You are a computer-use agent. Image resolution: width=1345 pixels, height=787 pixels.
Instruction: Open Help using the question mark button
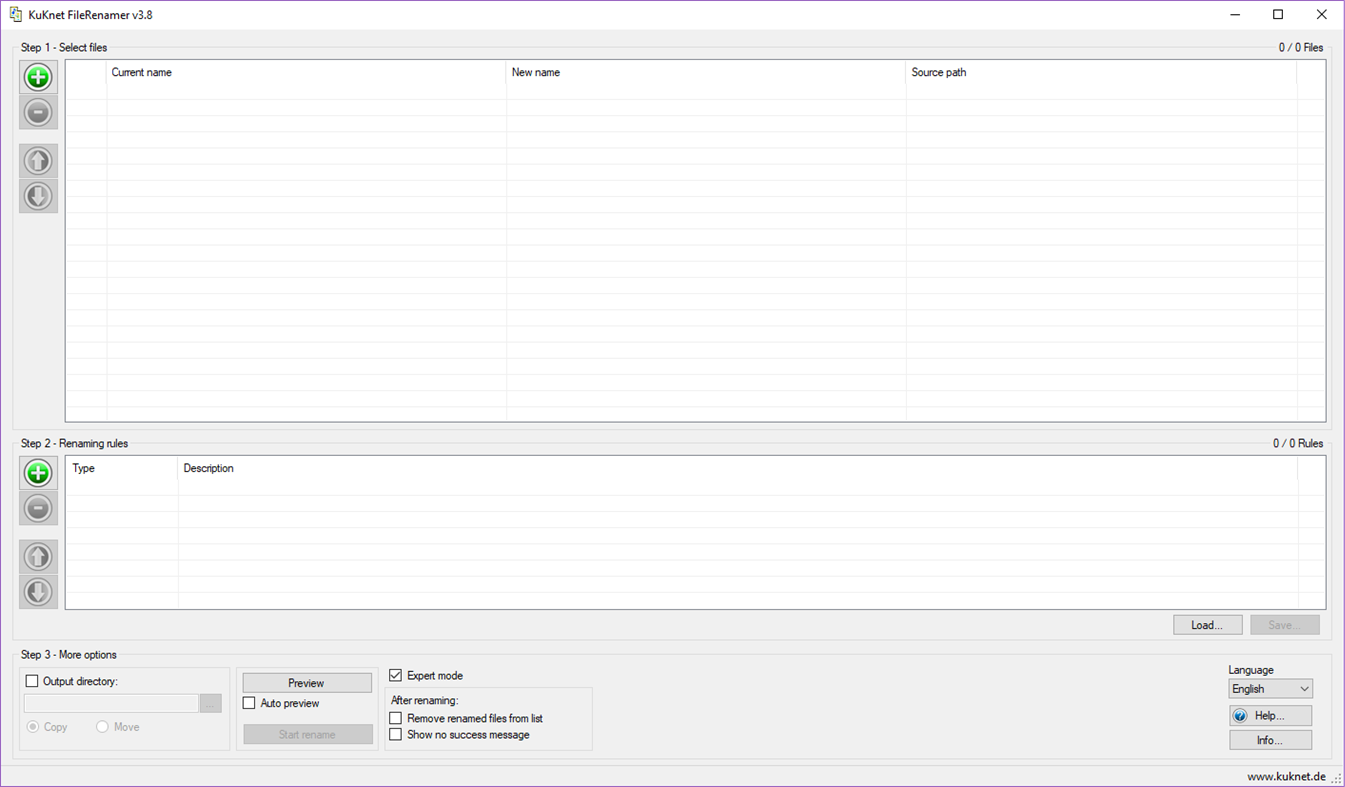click(1270, 715)
